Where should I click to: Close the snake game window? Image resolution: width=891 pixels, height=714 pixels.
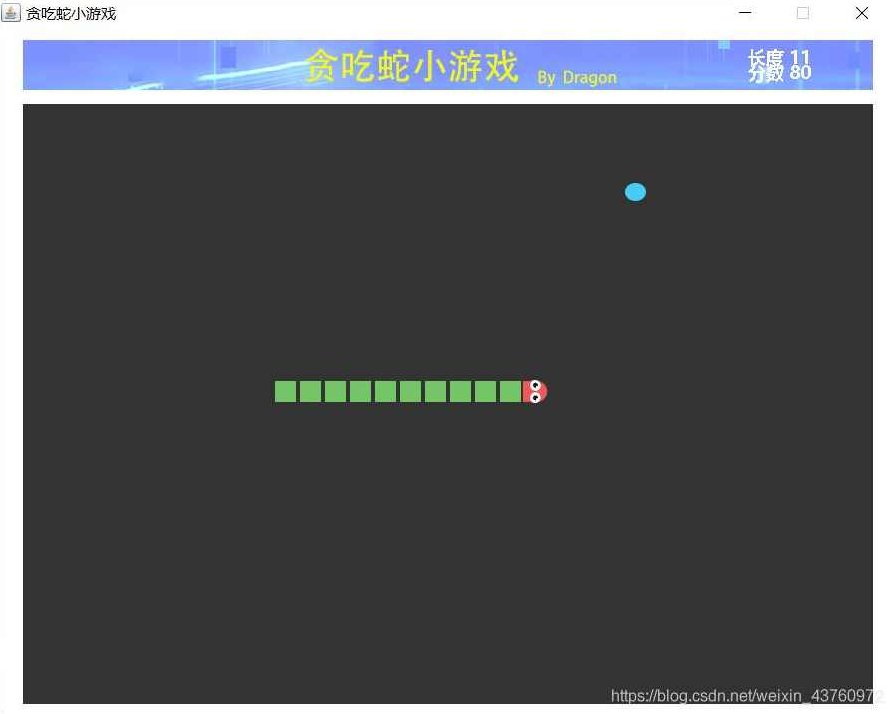[861, 13]
